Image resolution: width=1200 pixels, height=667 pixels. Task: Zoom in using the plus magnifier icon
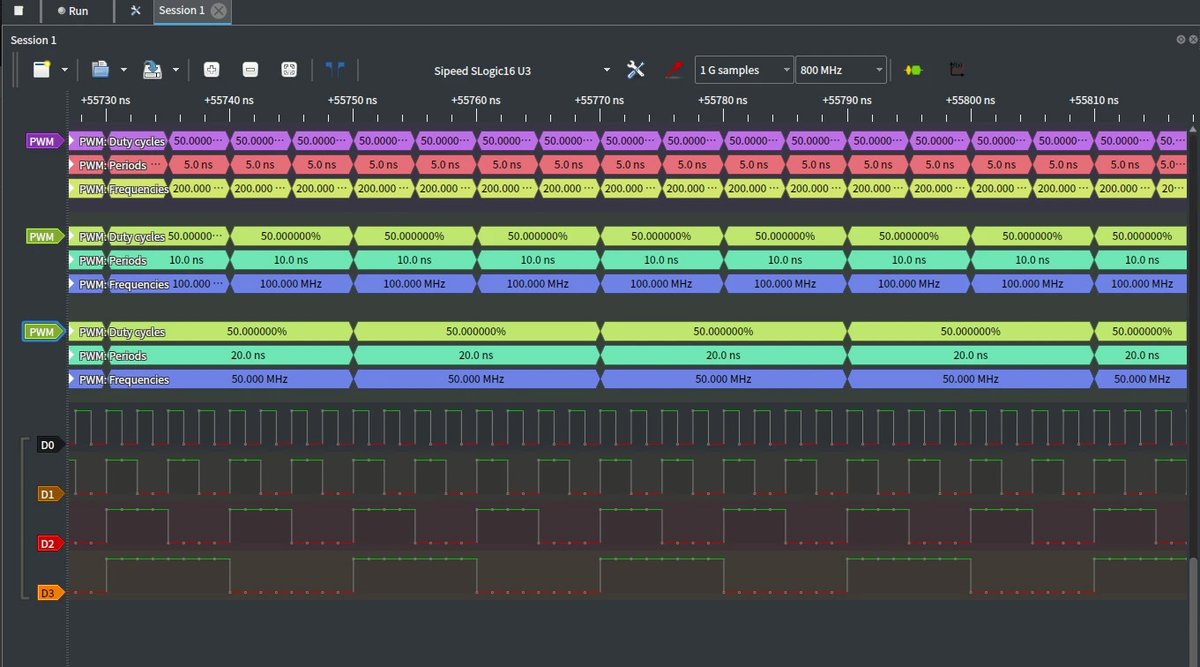pos(210,70)
